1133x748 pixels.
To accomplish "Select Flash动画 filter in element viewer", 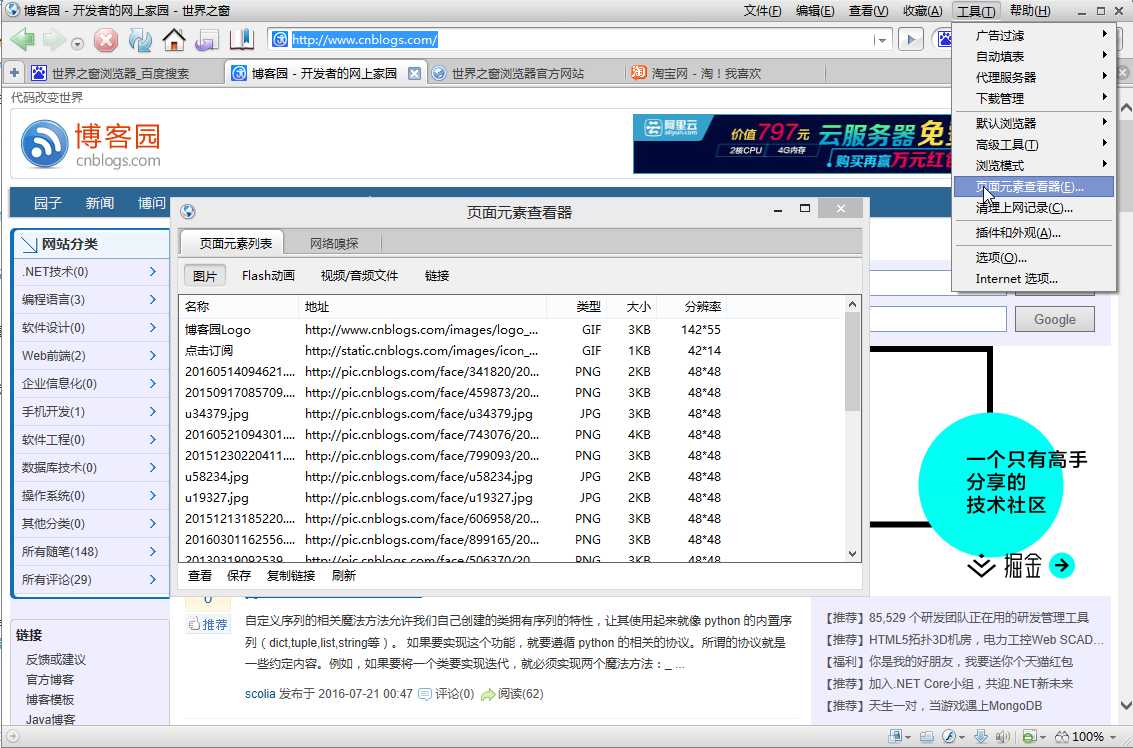I will click(x=268, y=275).
